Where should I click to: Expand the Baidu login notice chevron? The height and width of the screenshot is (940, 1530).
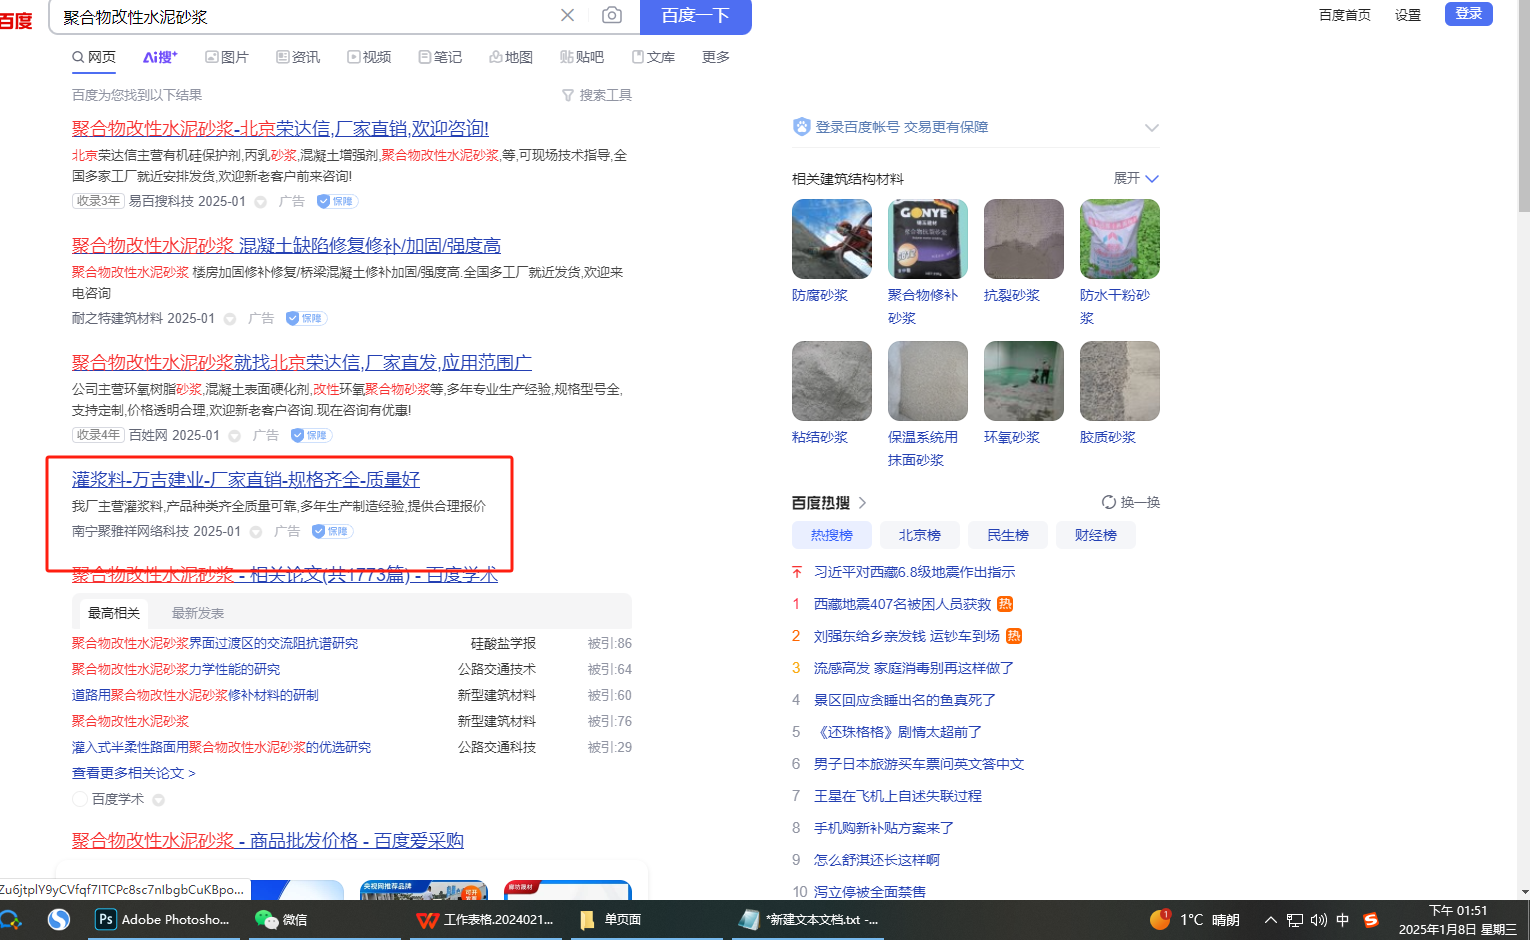click(x=1152, y=128)
